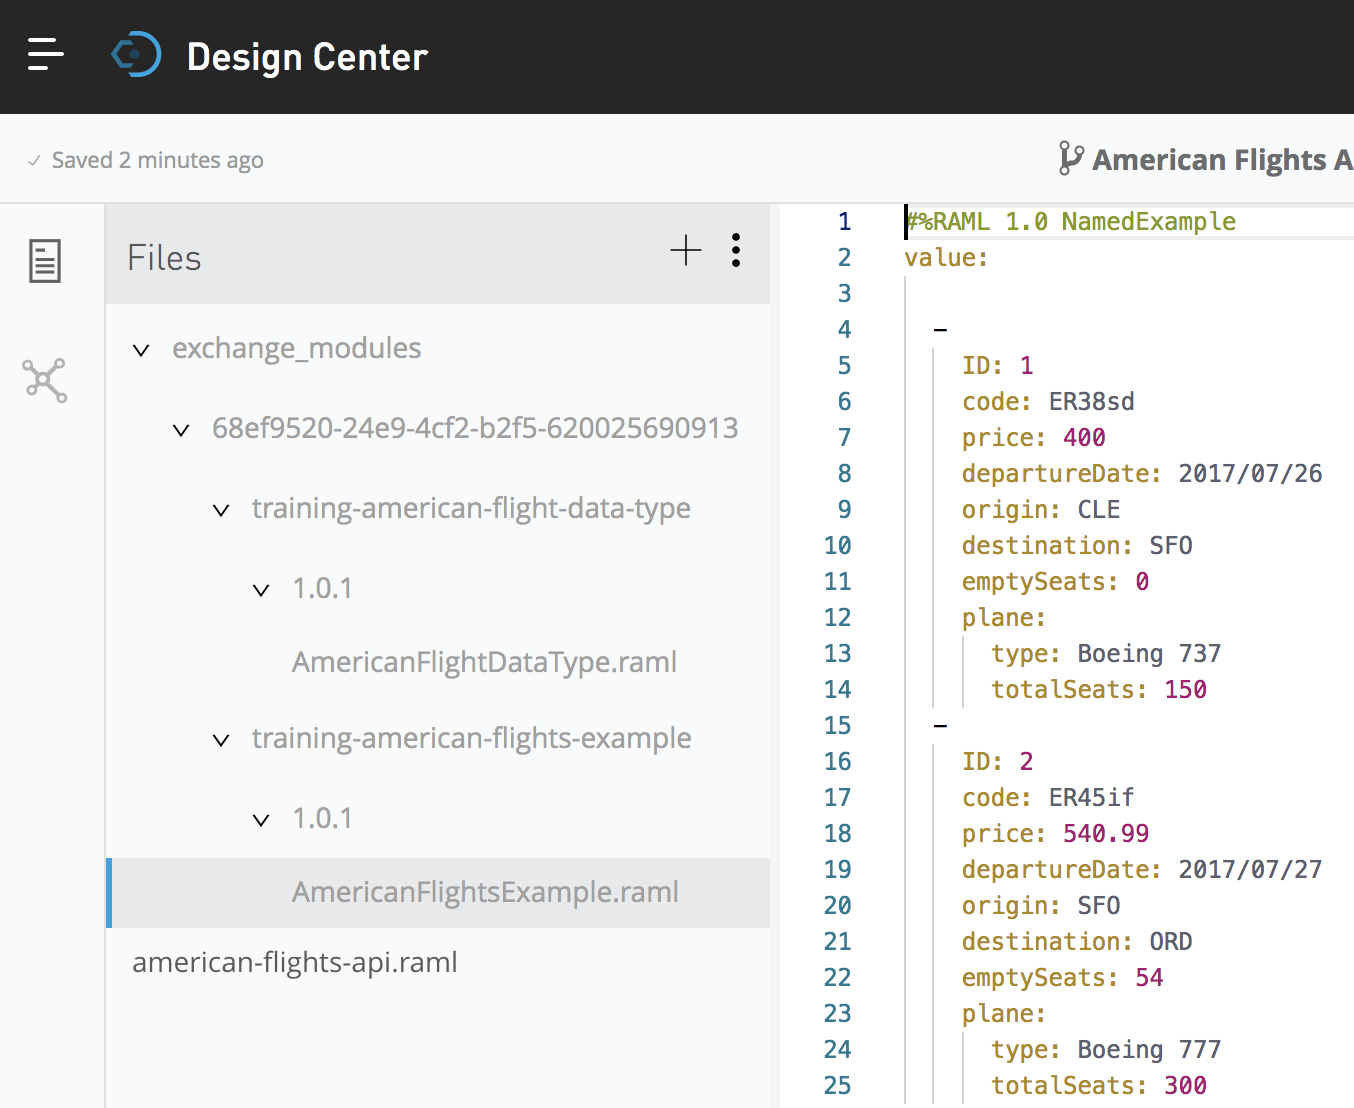Click the emptySeats: 0 line
This screenshot has height=1108, width=1354.
point(1055,581)
